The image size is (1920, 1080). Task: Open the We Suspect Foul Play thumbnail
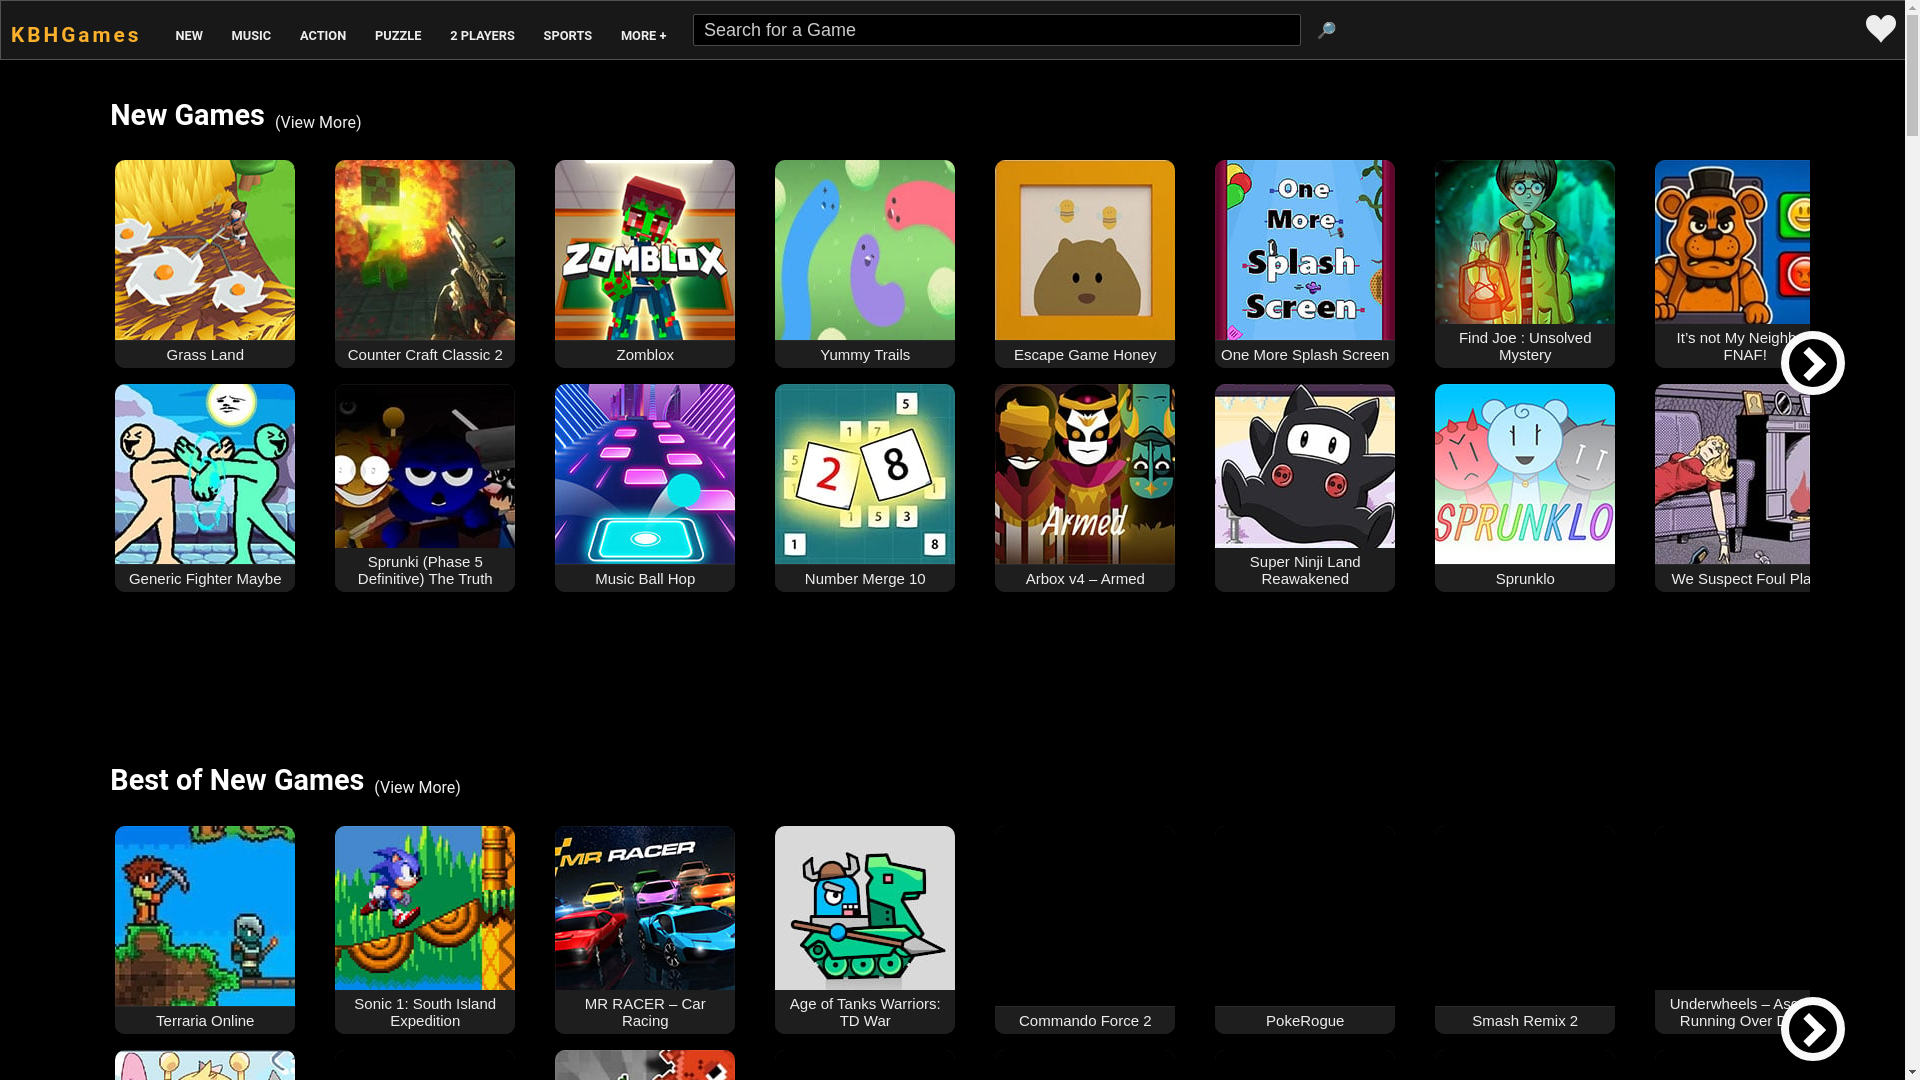pyautogui.click(x=1732, y=474)
